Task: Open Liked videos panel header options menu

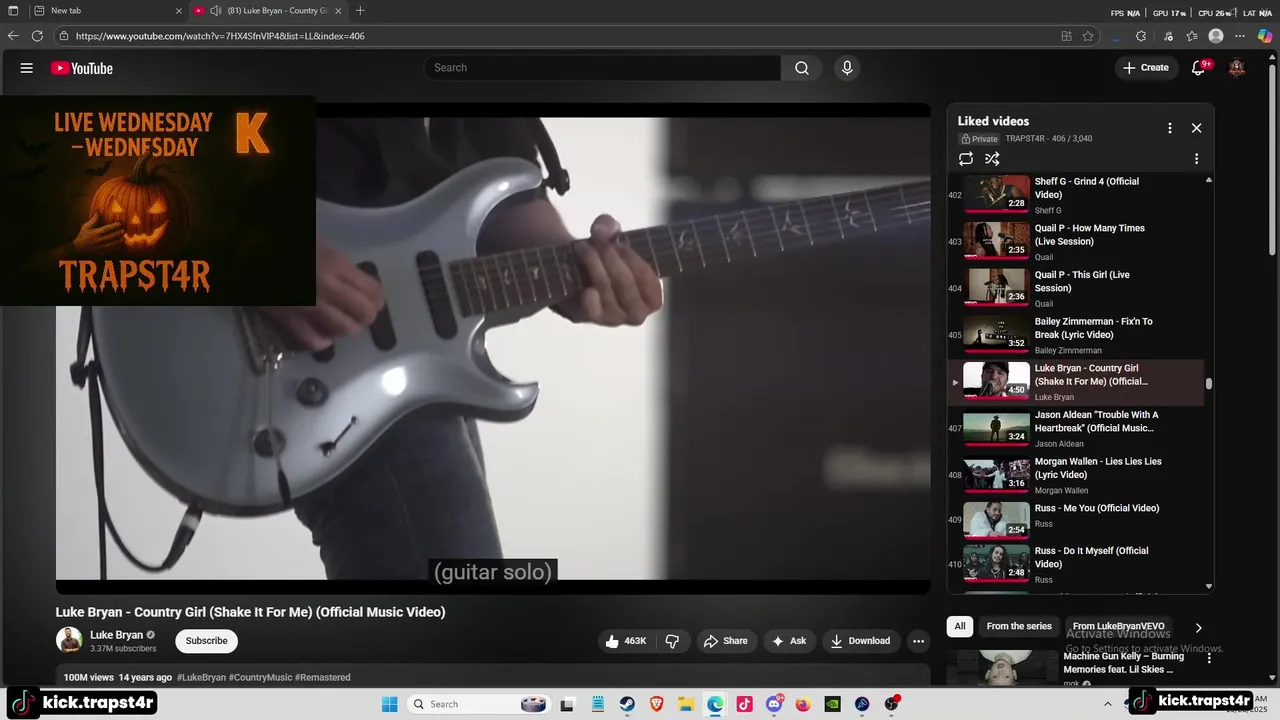Action: [1169, 128]
